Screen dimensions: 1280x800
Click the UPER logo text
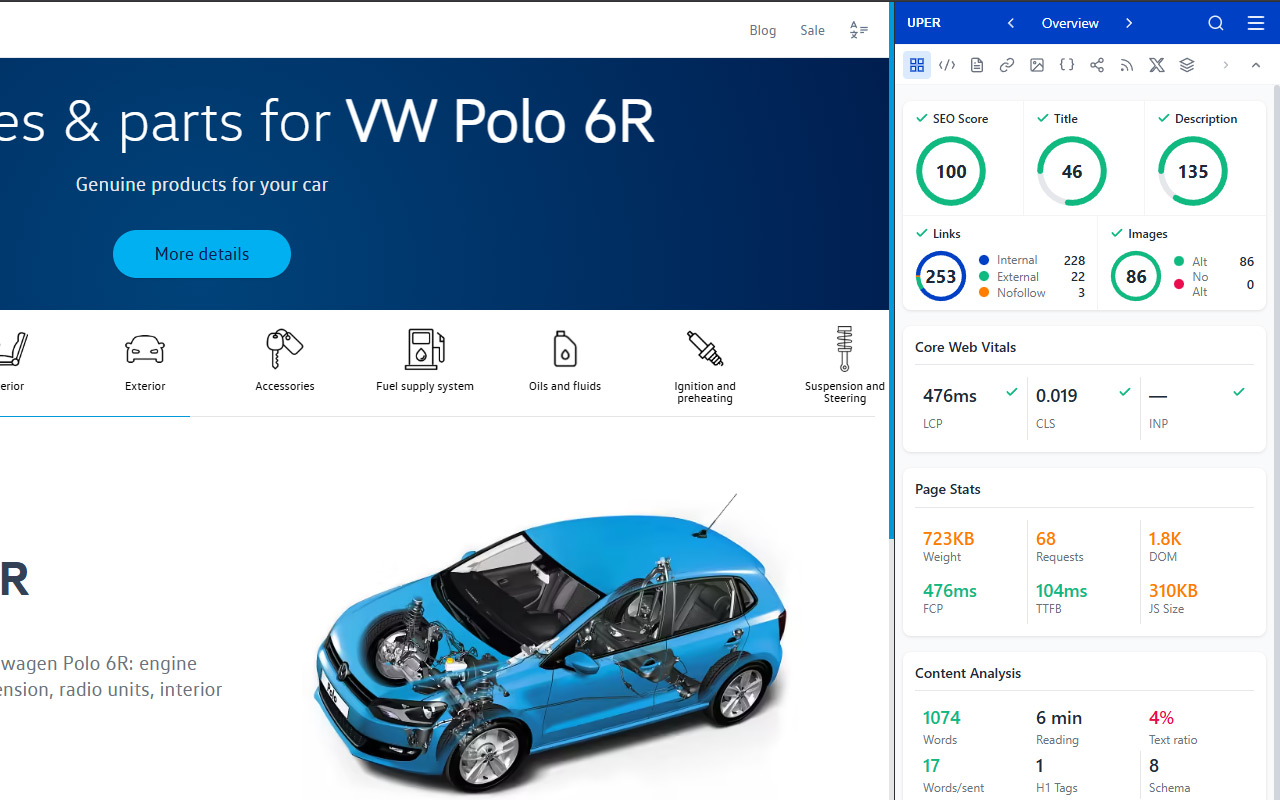point(924,23)
